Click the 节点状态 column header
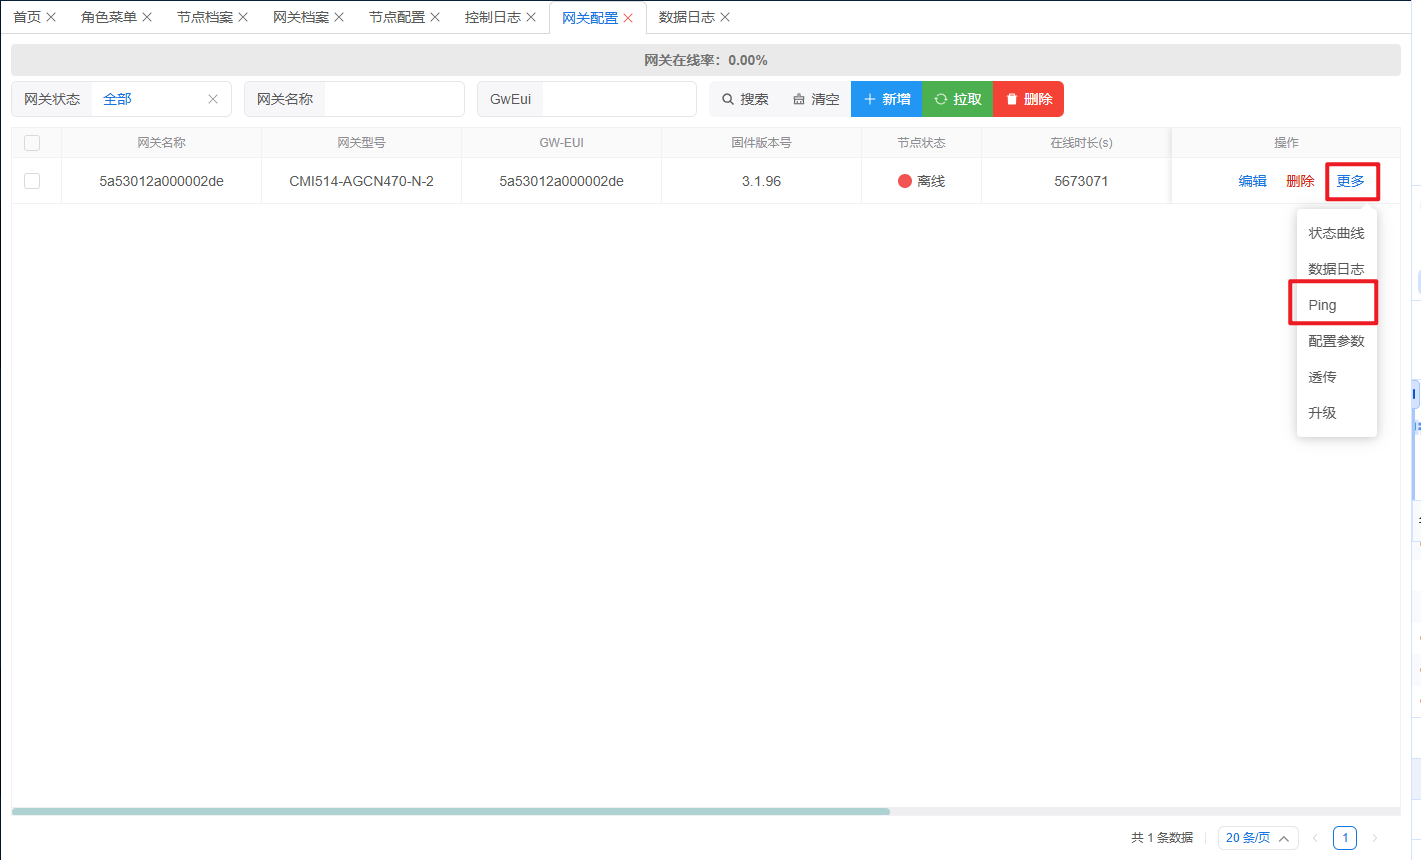 click(x=922, y=143)
